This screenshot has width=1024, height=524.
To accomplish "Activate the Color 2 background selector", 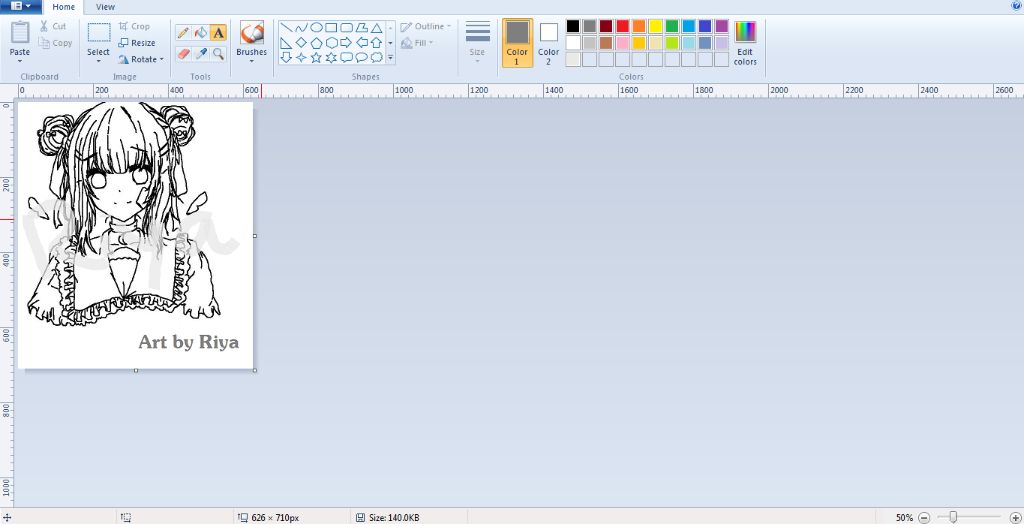I will [x=549, y=42].
